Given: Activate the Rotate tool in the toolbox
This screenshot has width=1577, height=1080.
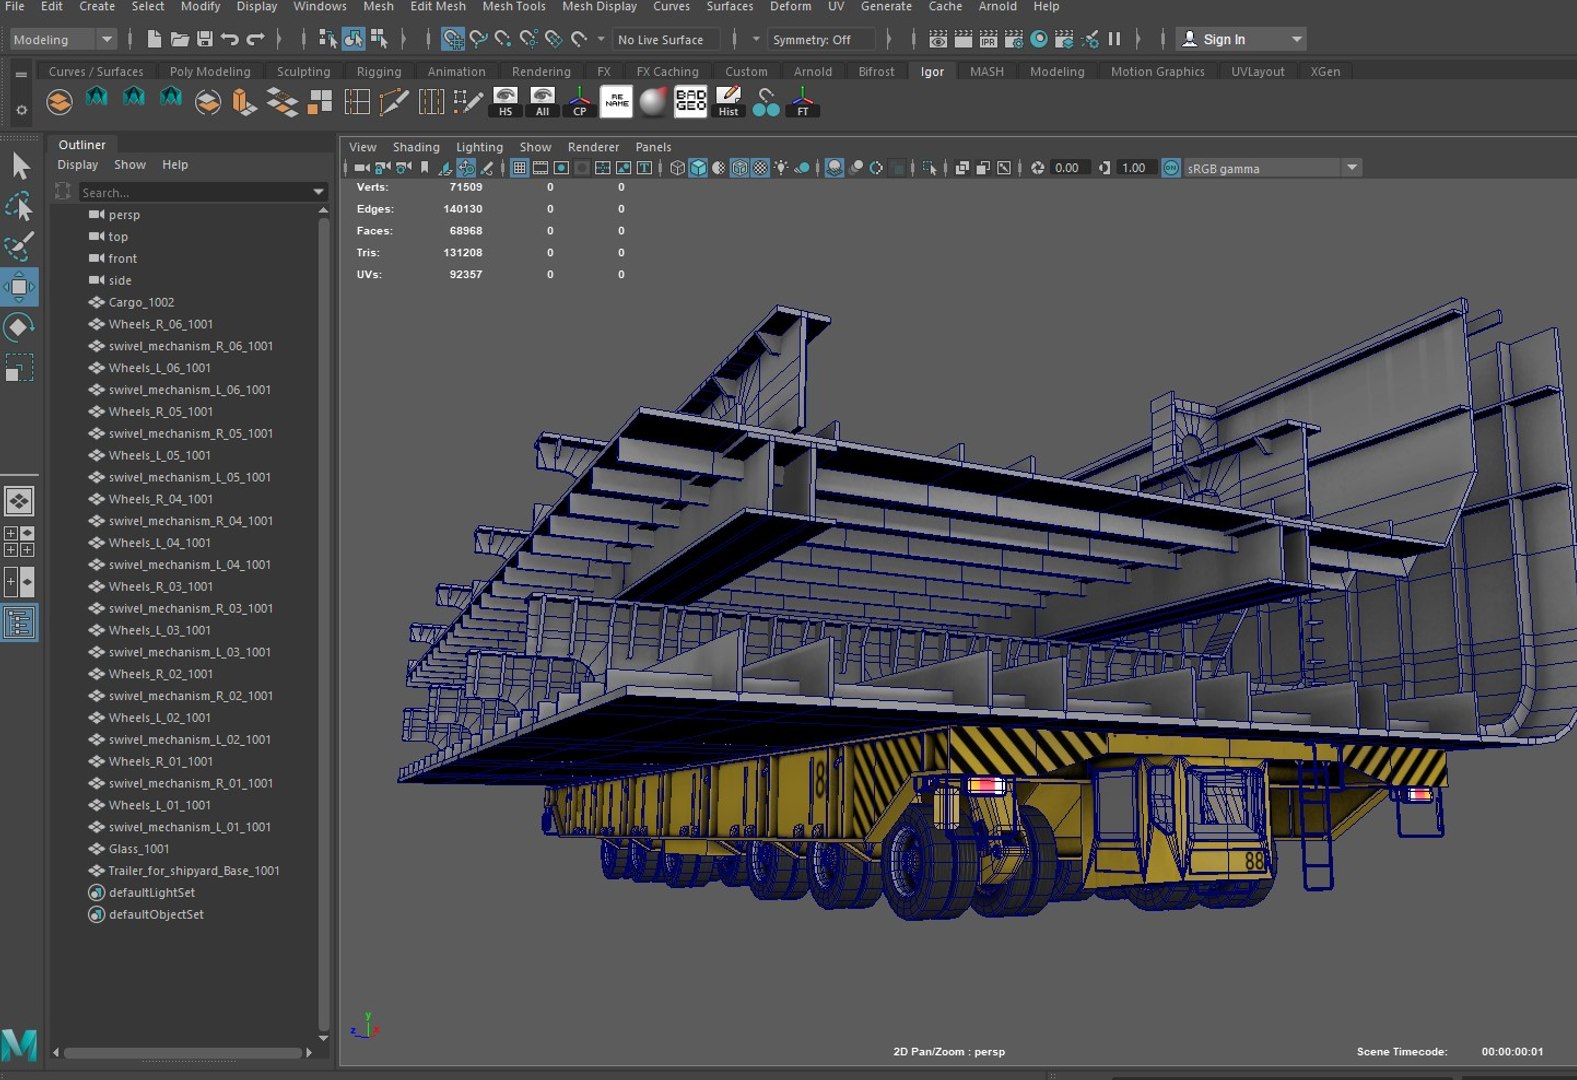Looking at the screenshot, I should pos(19,327).
